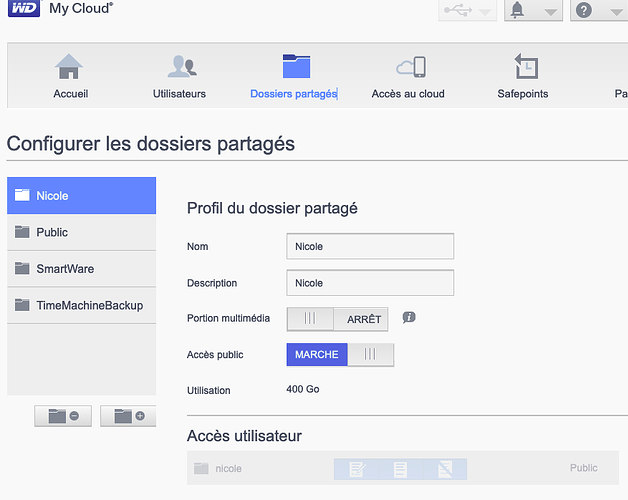Viewport: 628px width, 500px height.
Task: Click the Nom text field
Action: [x=370, y=246]
